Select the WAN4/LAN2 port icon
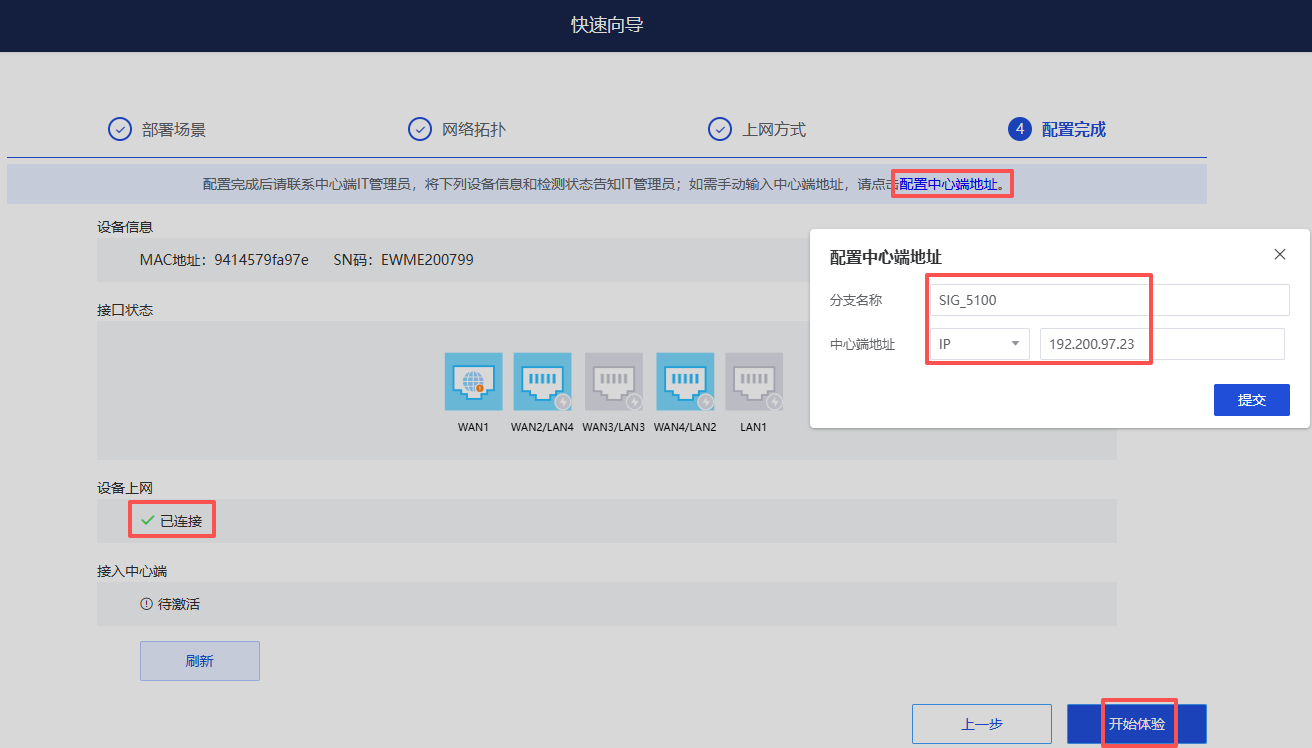1312x748 pixels. (685, 381)
